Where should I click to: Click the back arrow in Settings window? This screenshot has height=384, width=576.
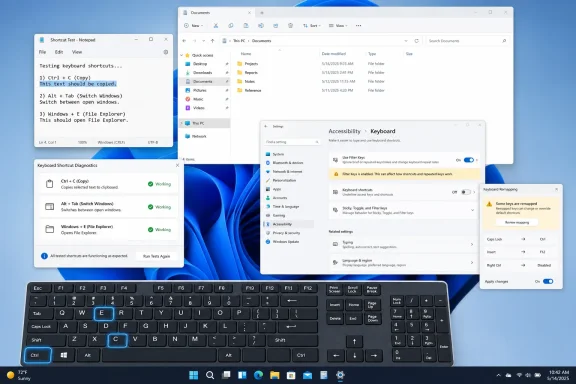point(266,126)
